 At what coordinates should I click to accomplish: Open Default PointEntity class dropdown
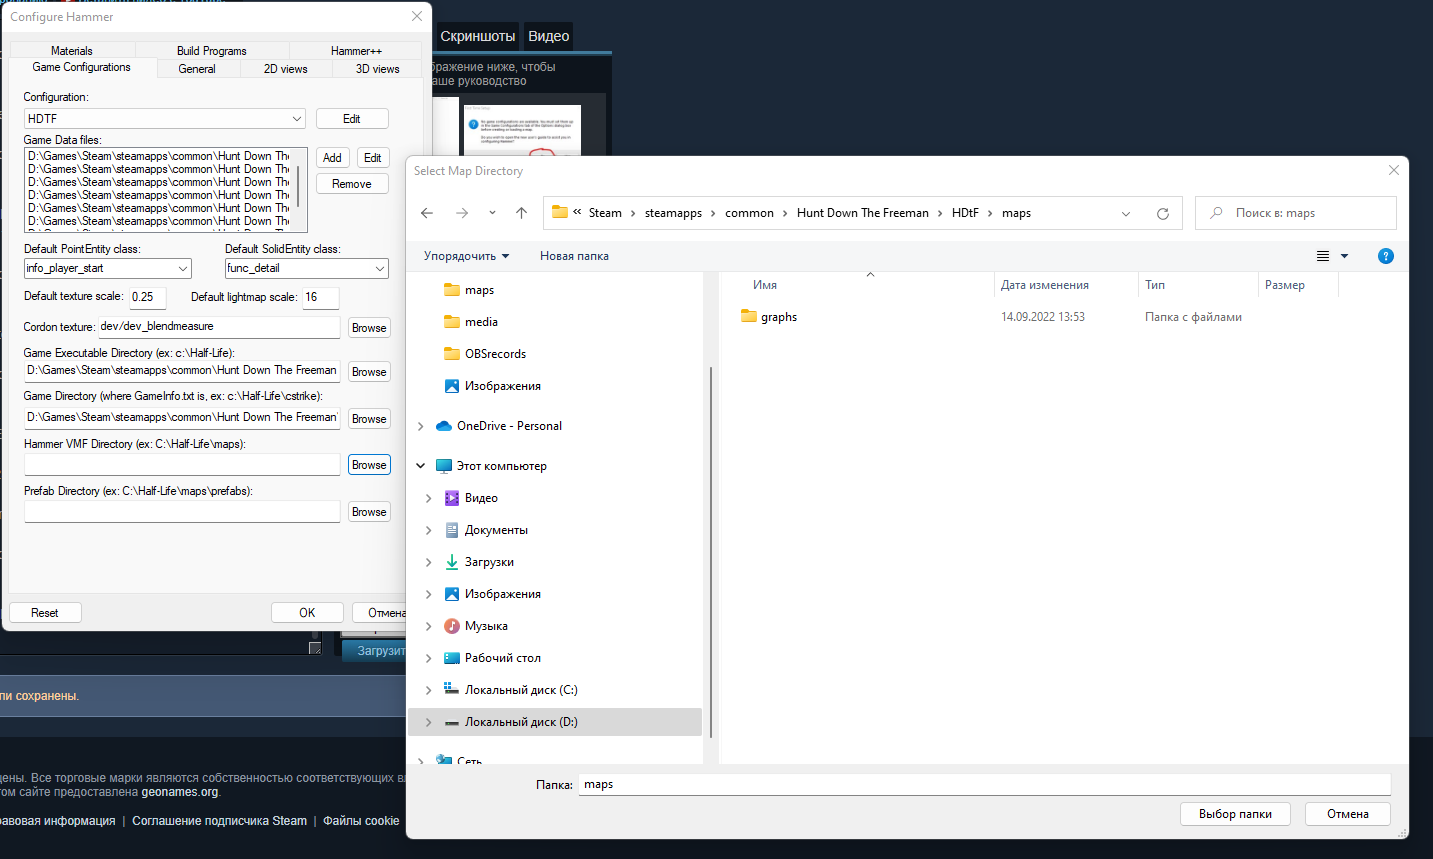click(x=108, y=268)
